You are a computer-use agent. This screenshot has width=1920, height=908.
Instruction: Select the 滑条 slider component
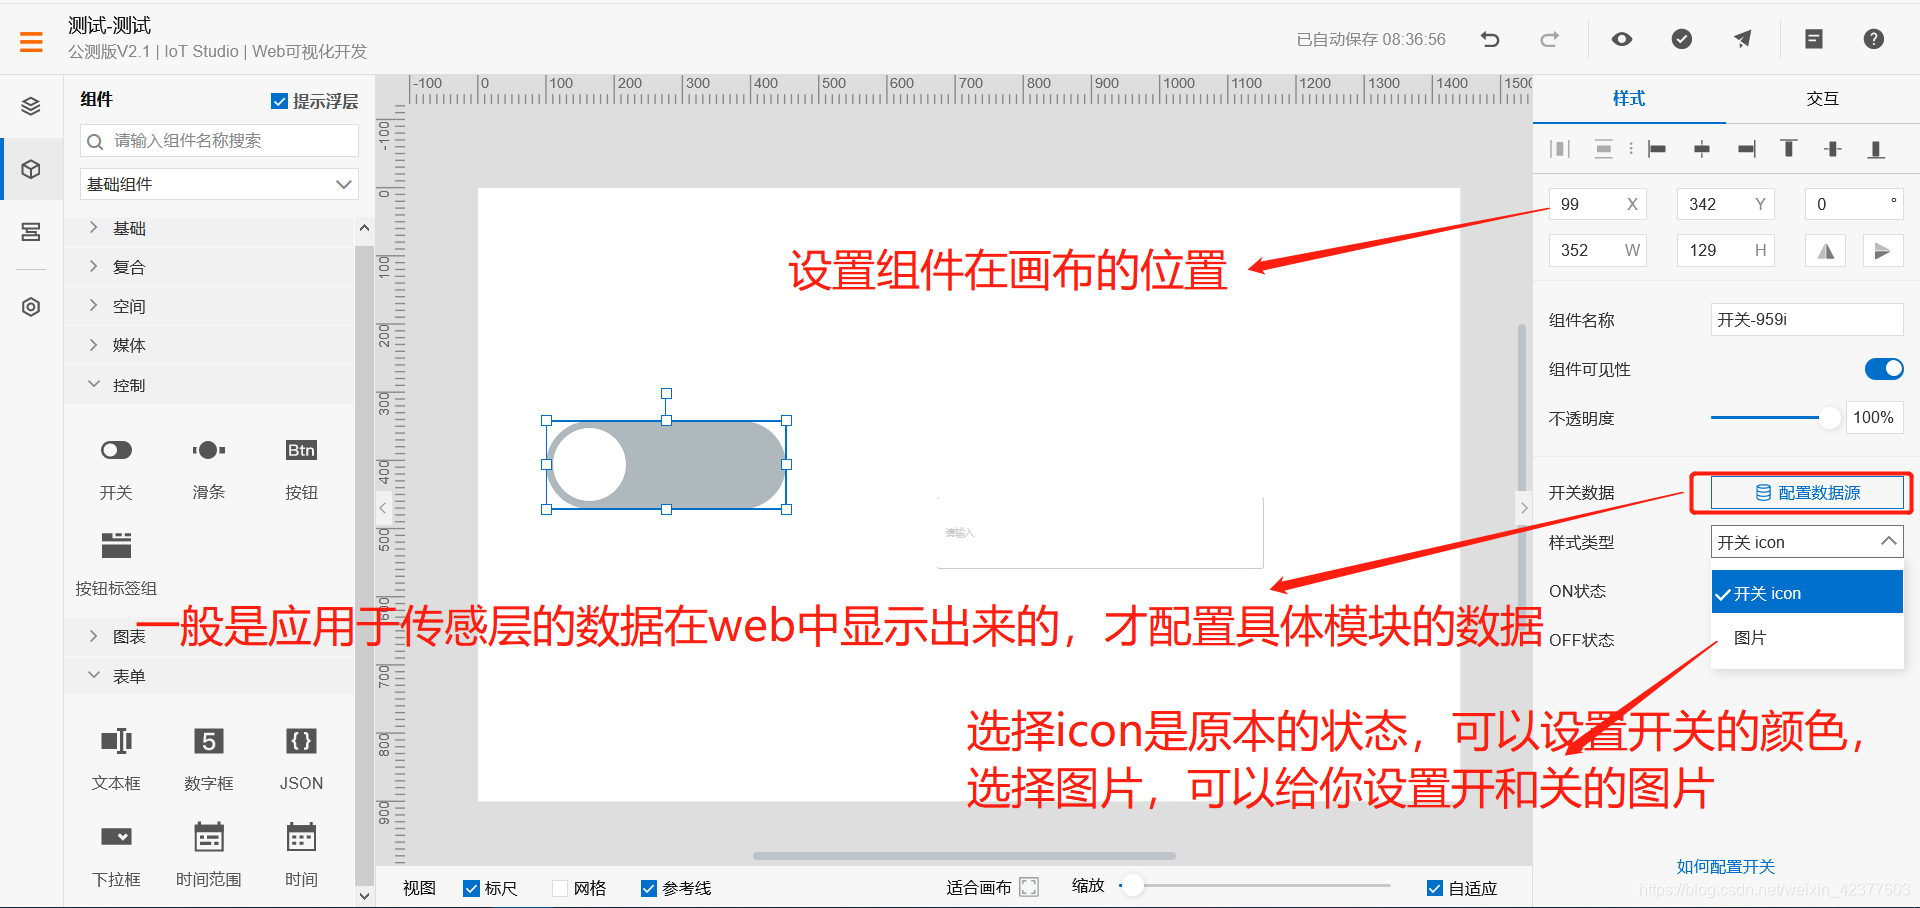(x=209, y=469)
